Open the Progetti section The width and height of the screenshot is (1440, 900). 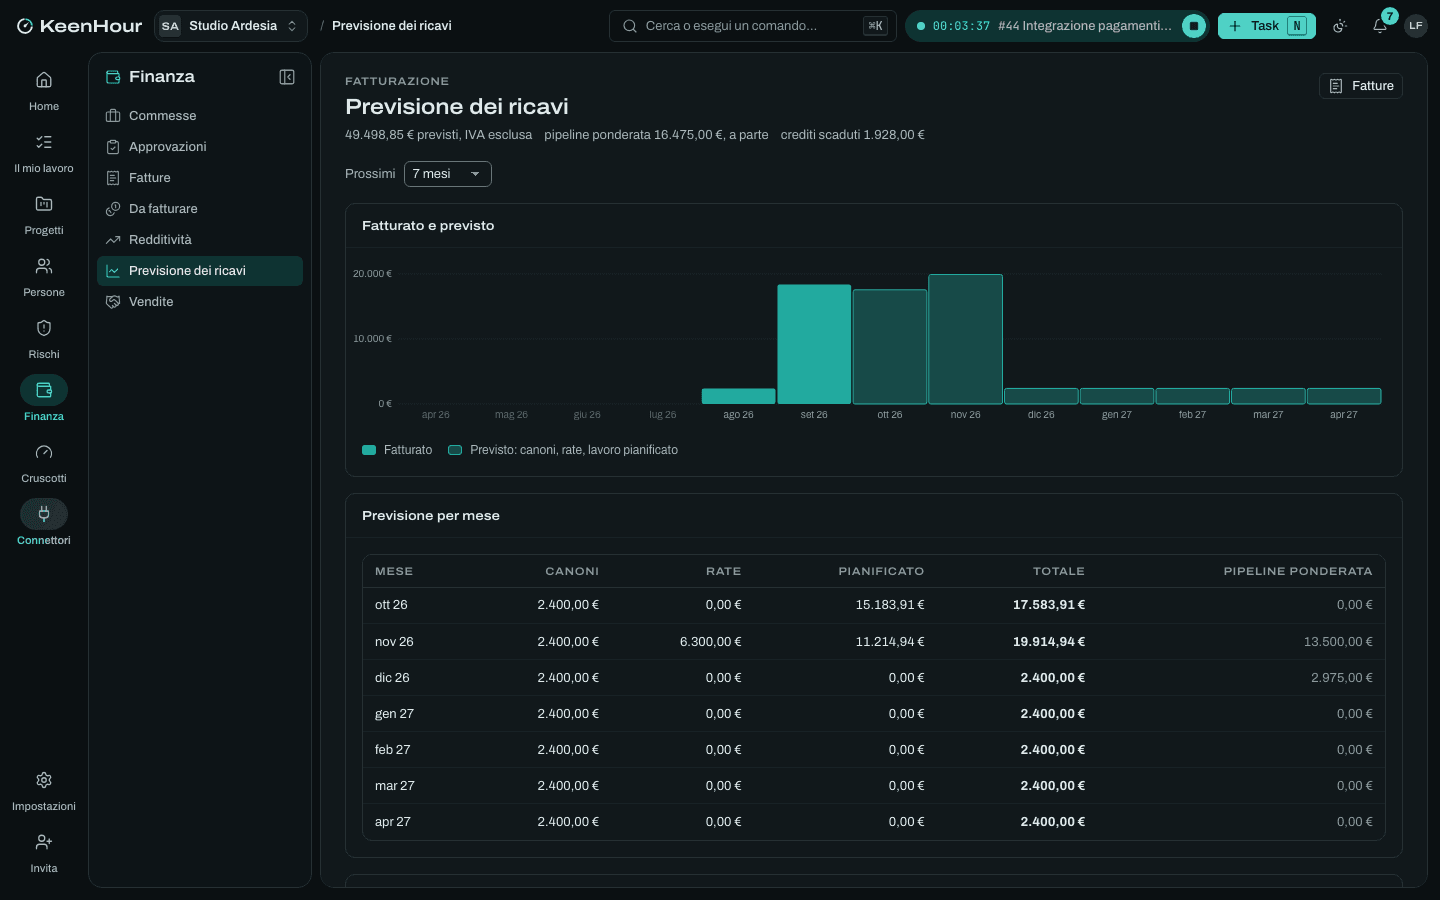pos(44,214)
